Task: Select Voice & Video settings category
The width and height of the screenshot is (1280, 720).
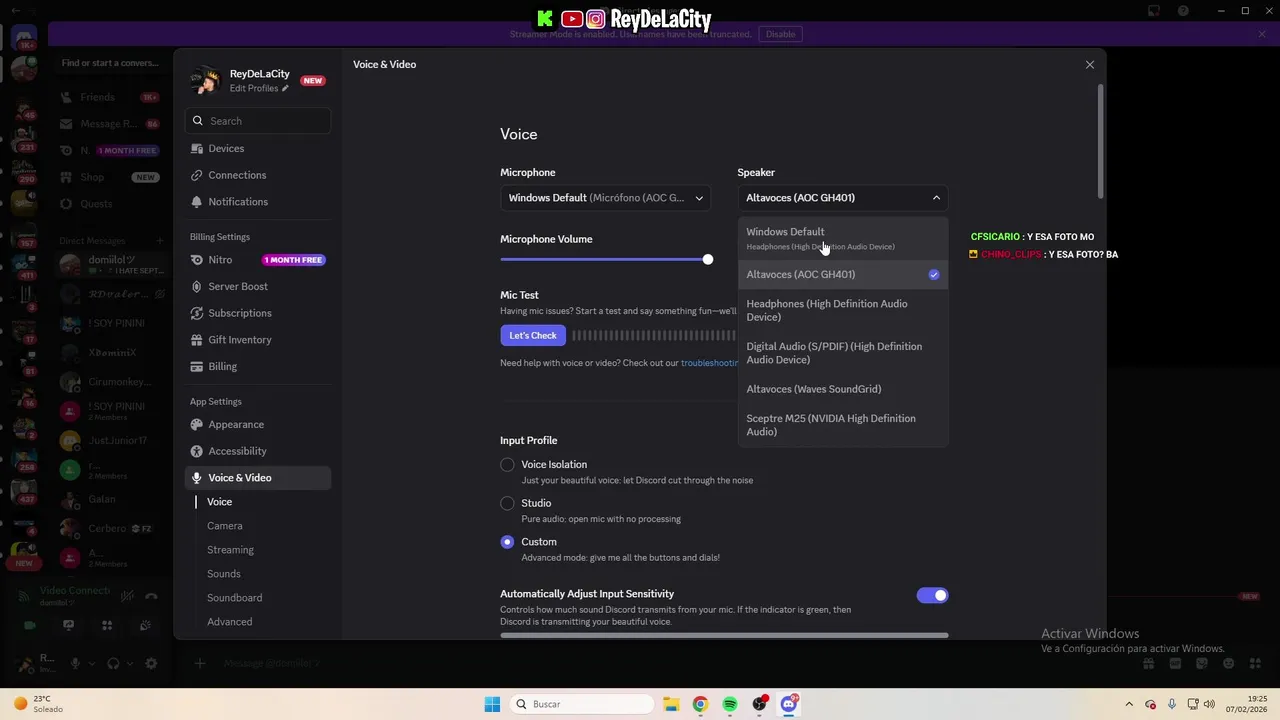Action: (258, 478)
